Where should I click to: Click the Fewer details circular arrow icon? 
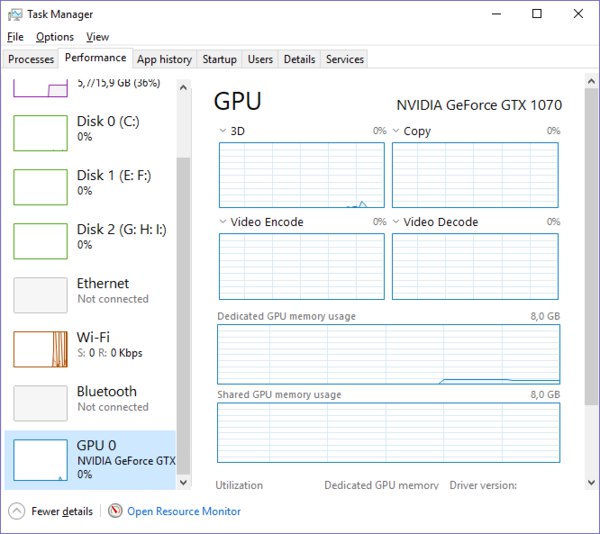click(x=16, y=511)
